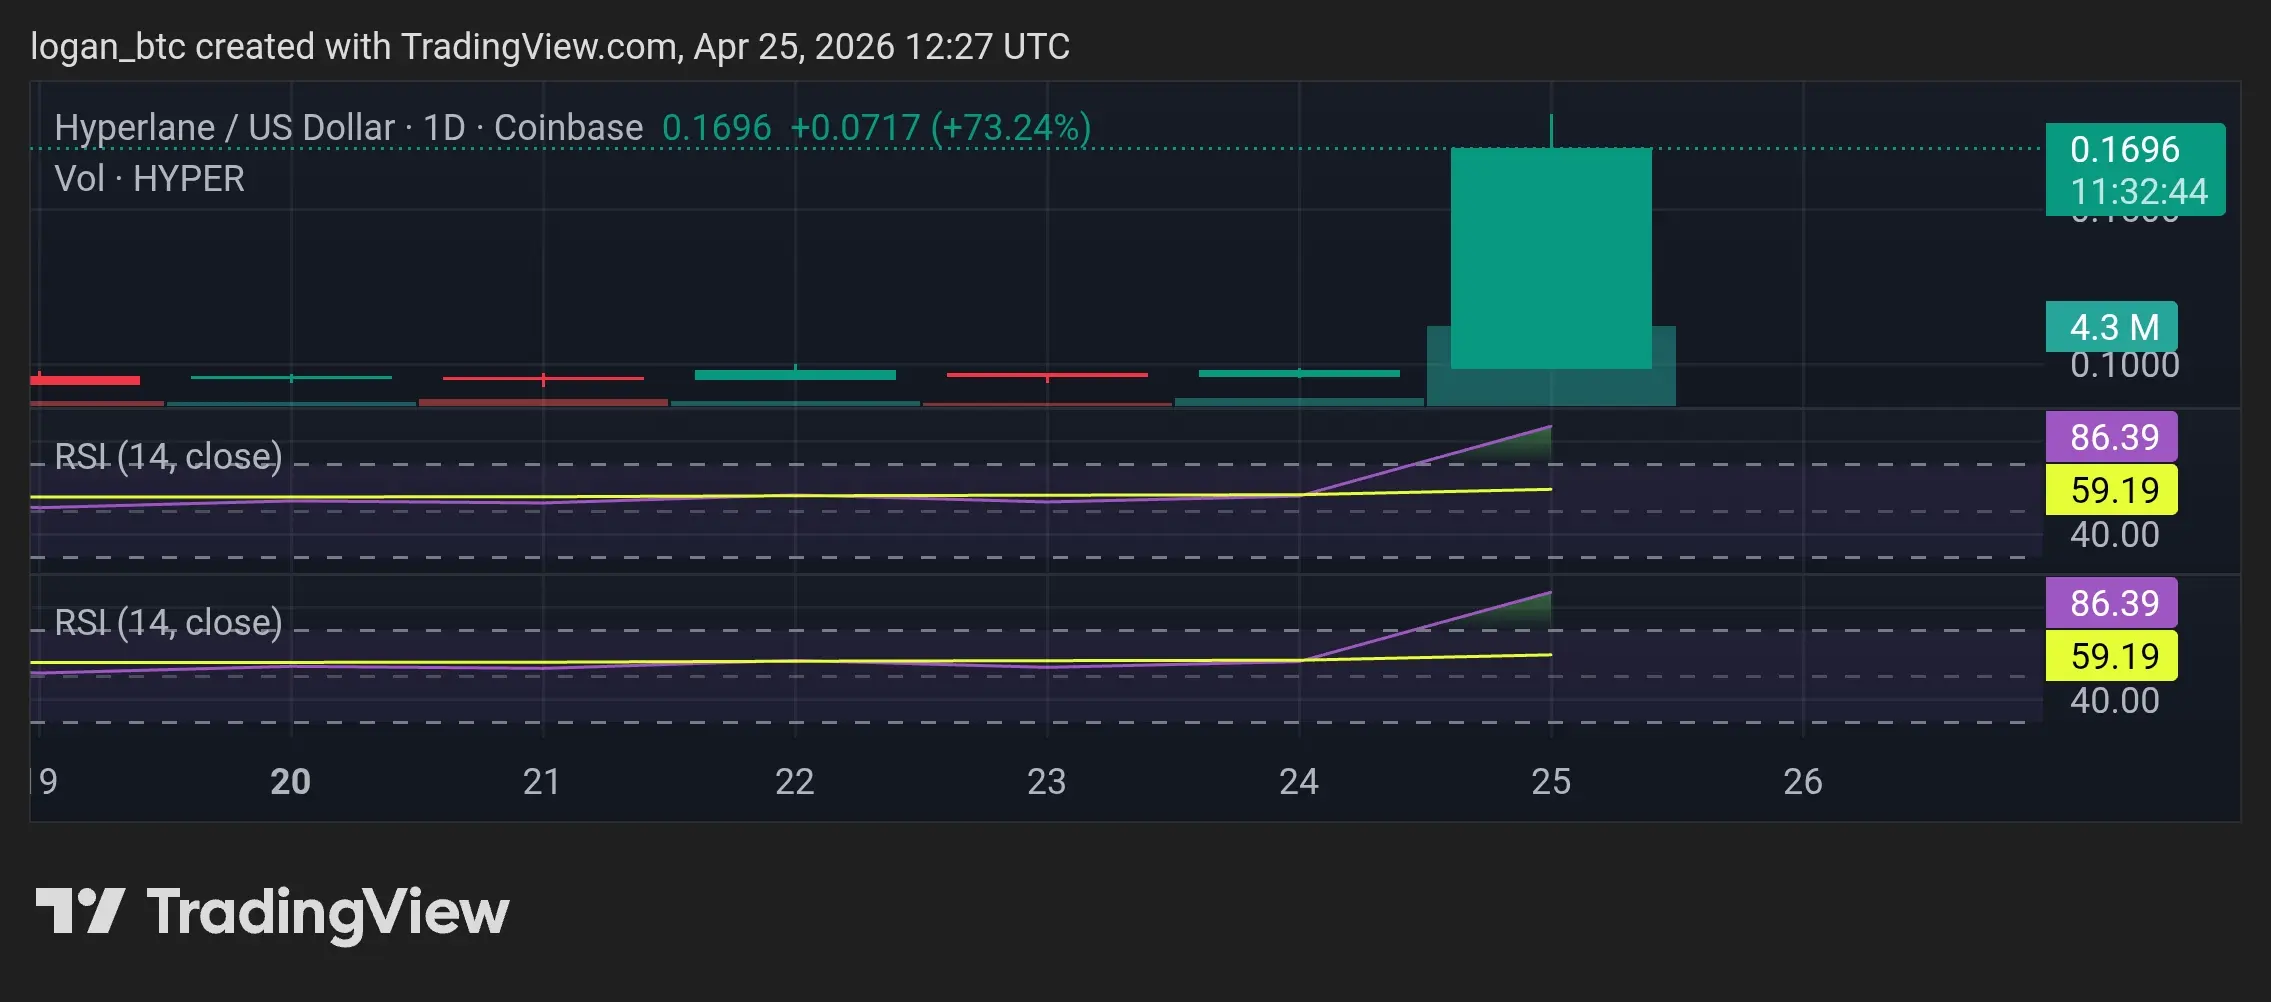Select the RSI label in the upper RSI pane
Viewport: 2271px width, 1002px height.
click(168, 457)
